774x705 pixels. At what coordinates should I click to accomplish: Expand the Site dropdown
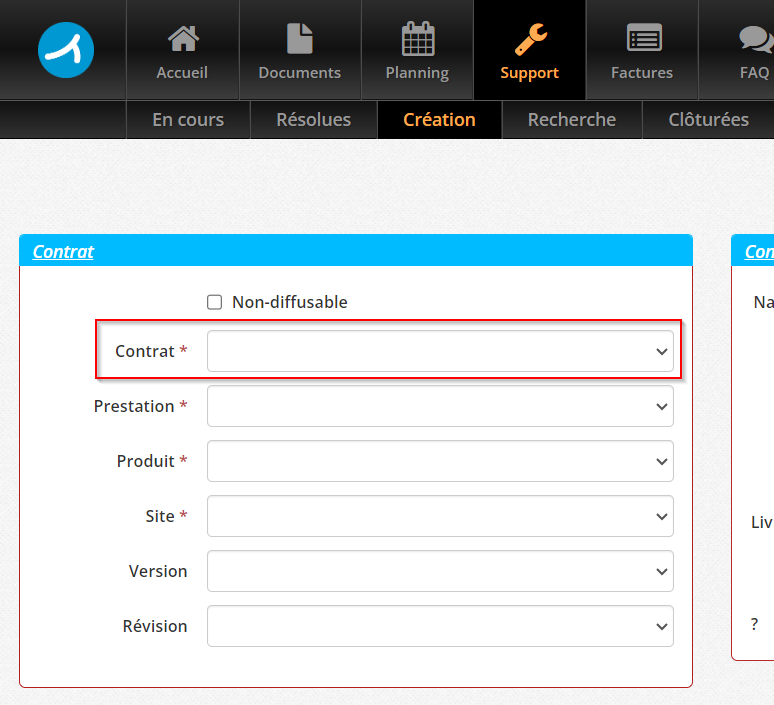click(x=440, y=516)
